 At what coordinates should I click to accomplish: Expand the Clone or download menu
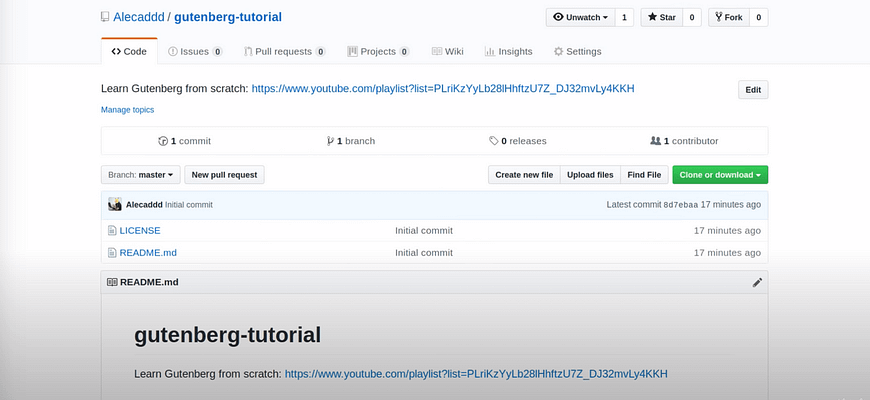[x=720, y=175]
